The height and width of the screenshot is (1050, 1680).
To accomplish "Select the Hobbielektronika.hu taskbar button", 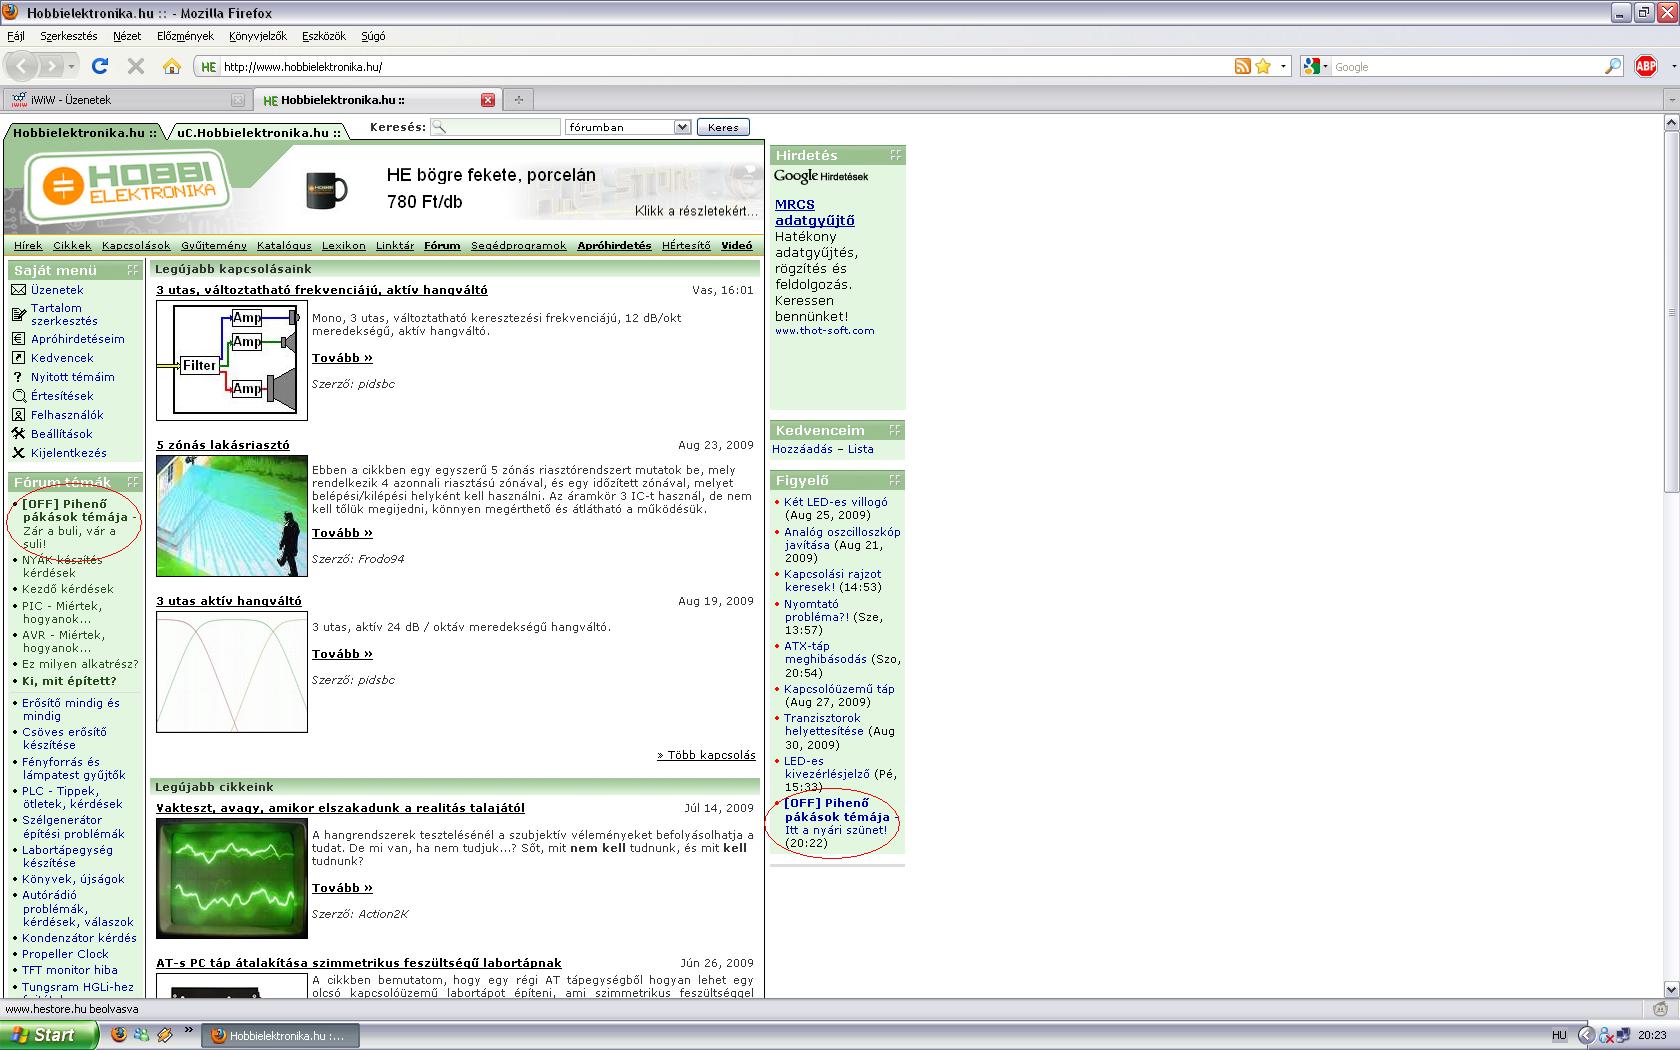I will [x=281, y=1036].
